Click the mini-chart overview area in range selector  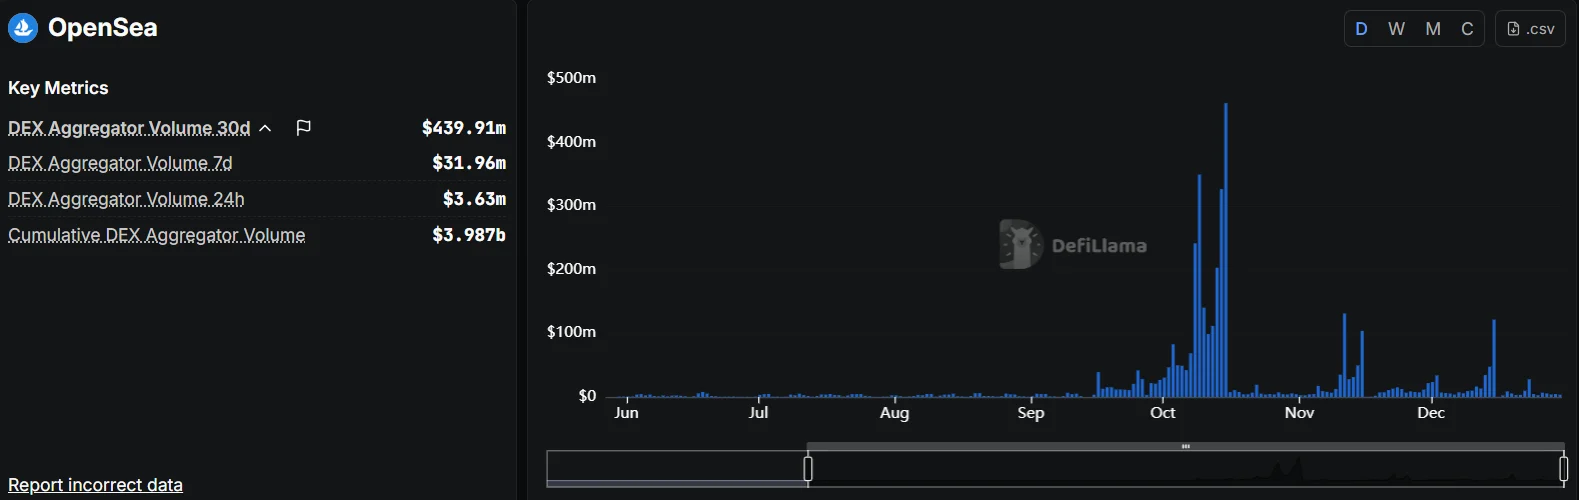tap(1185, 470)
